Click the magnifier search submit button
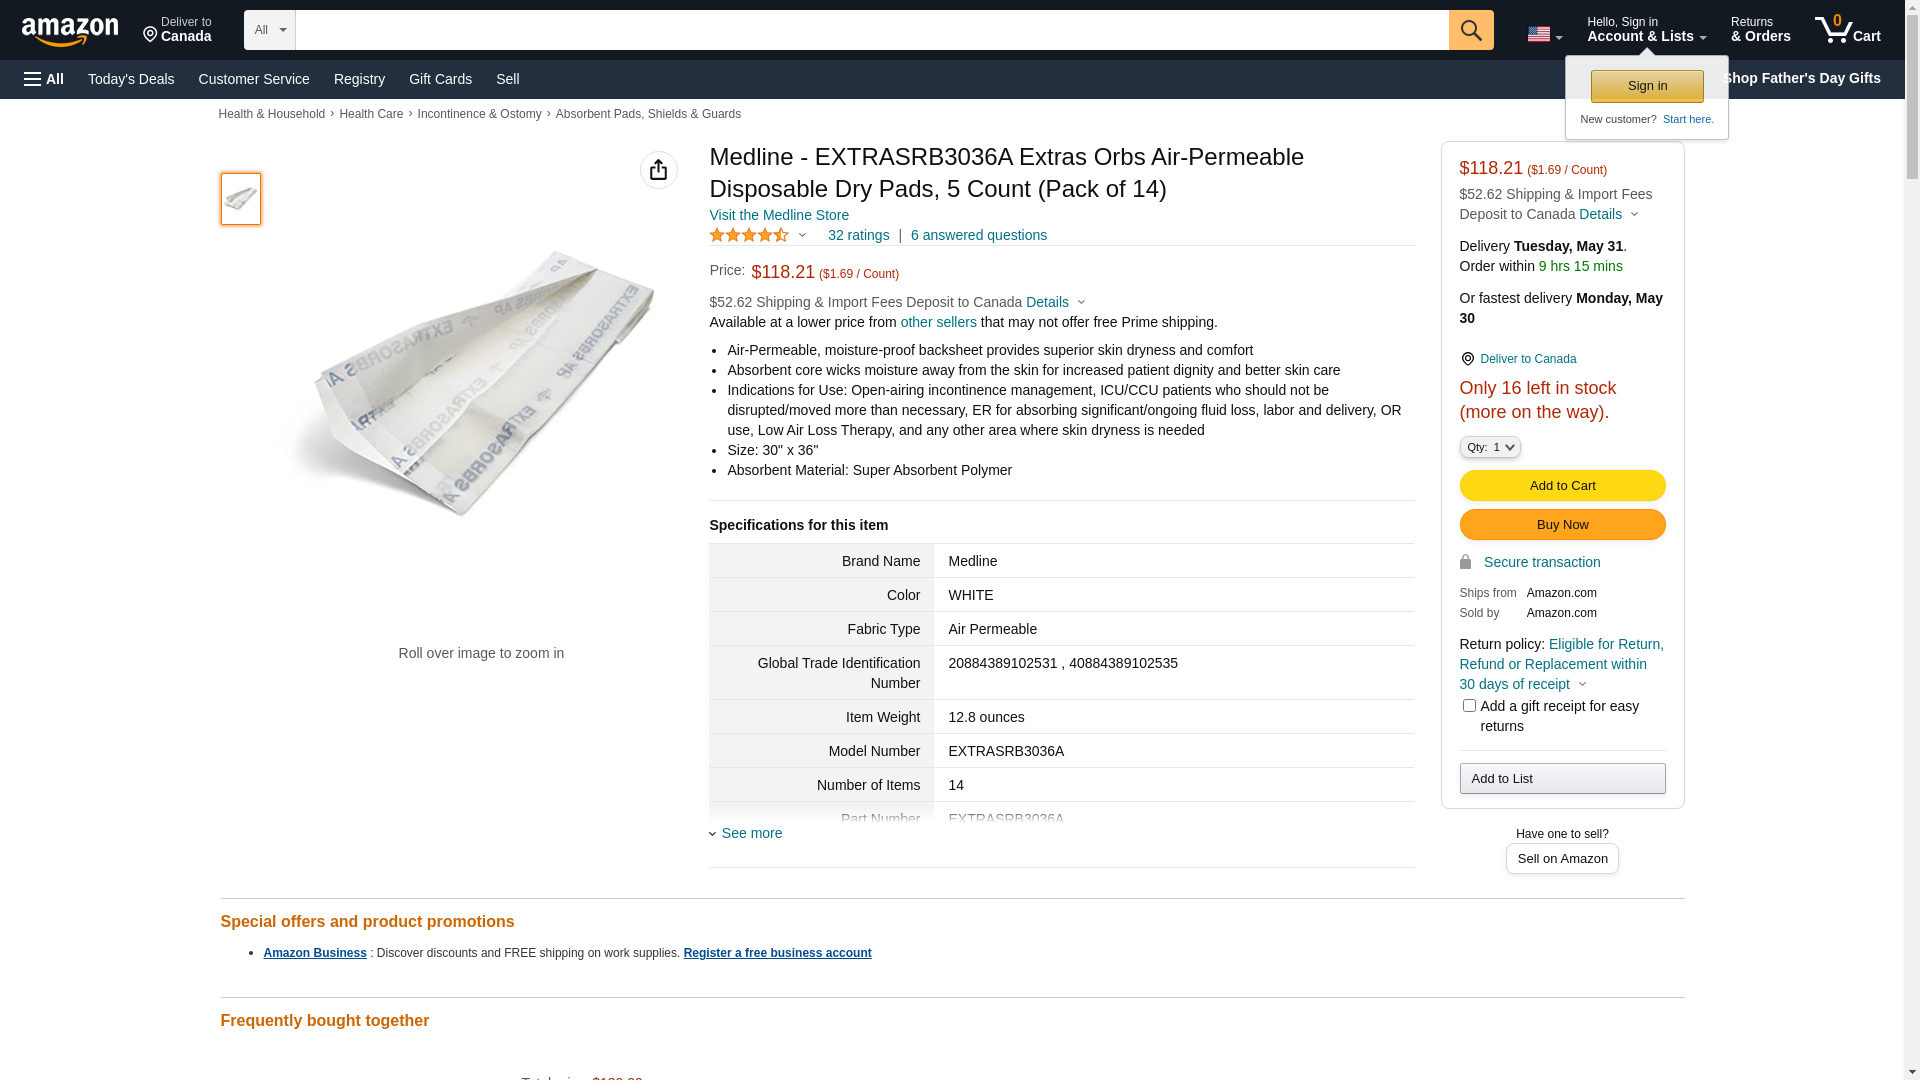The height and width of the screenshot is (1080, 1920). click(x=1471, y=30)
